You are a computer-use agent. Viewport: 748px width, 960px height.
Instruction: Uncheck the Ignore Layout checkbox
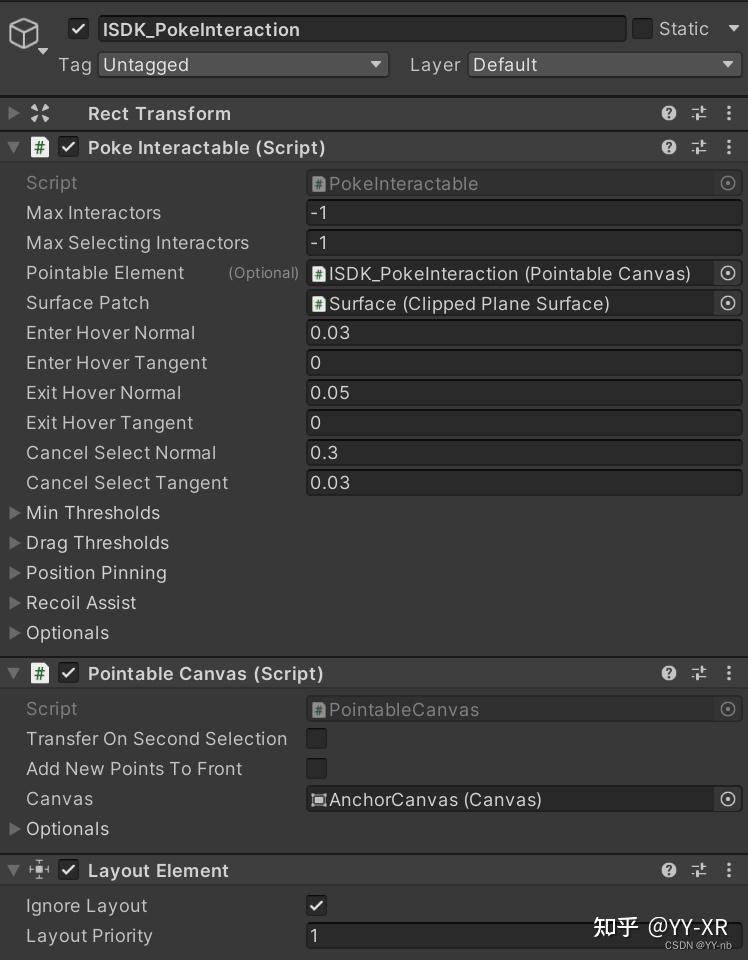pyautogui.click(x=316, y=906)
